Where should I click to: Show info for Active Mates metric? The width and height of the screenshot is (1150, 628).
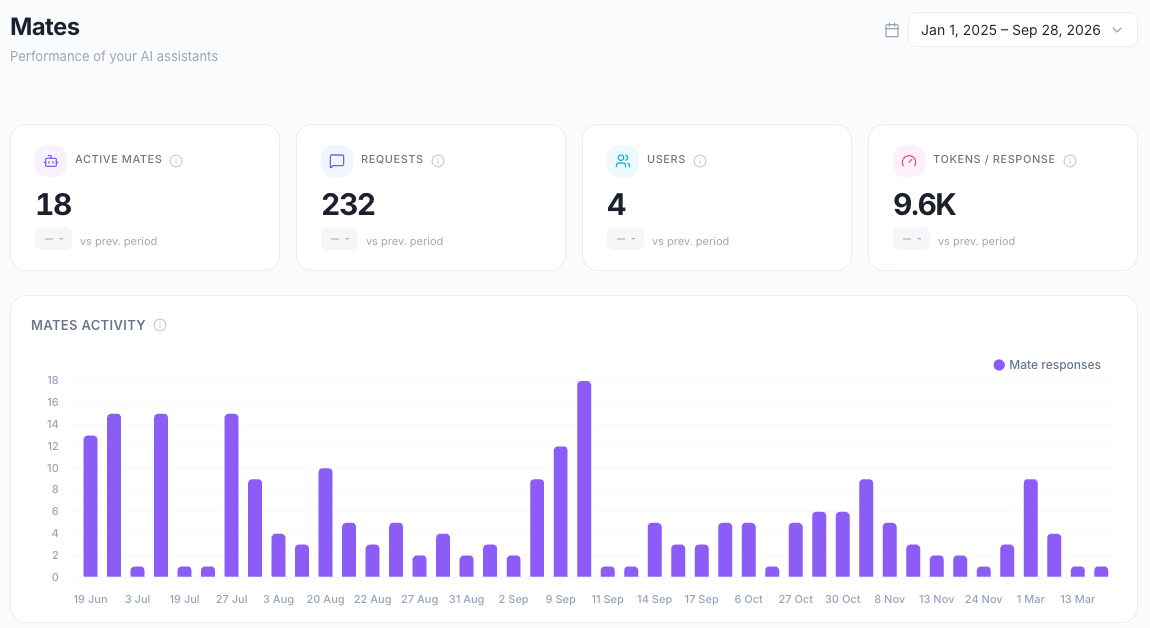tap(176, 161)
